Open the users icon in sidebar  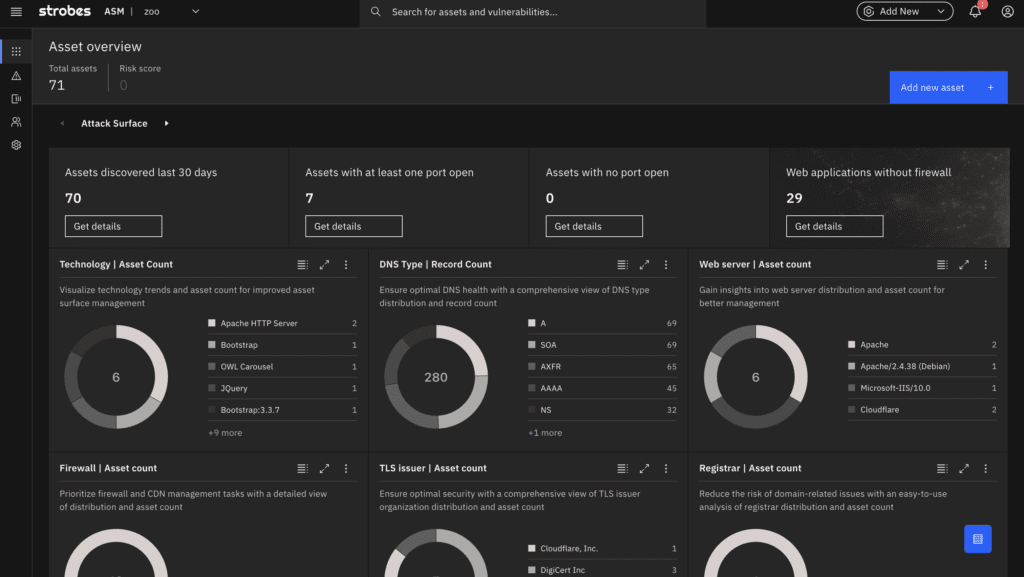[16, 122]
